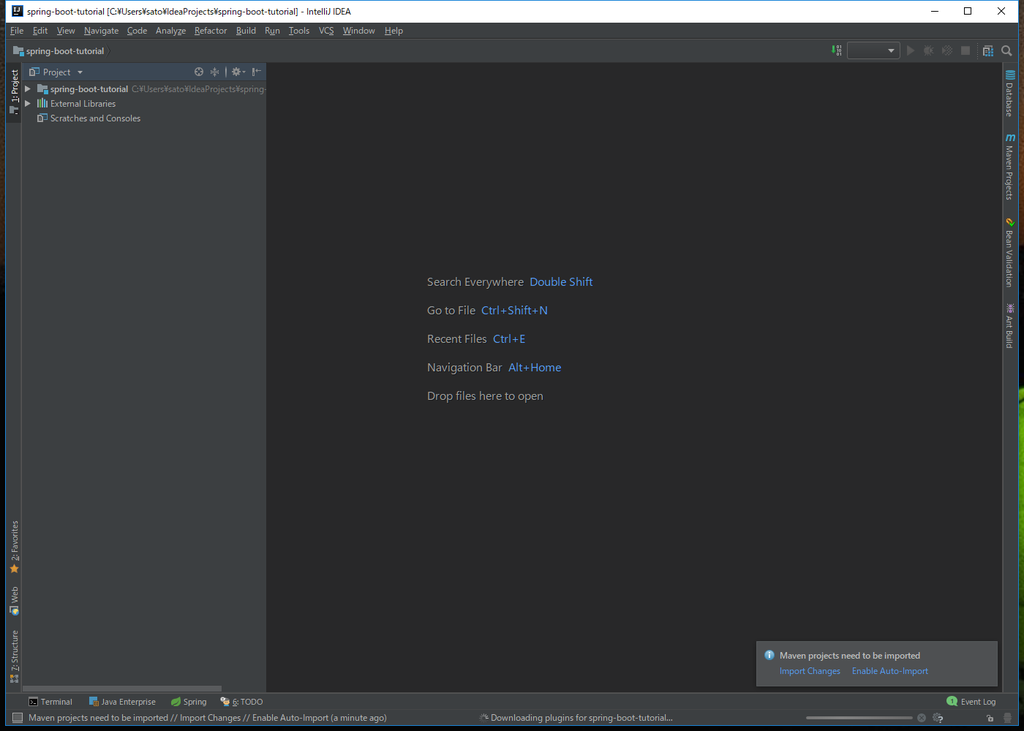Click the Build Project binary arrow icon
Viewport: 1024px width, 731px height.
[x=837, y=50]
